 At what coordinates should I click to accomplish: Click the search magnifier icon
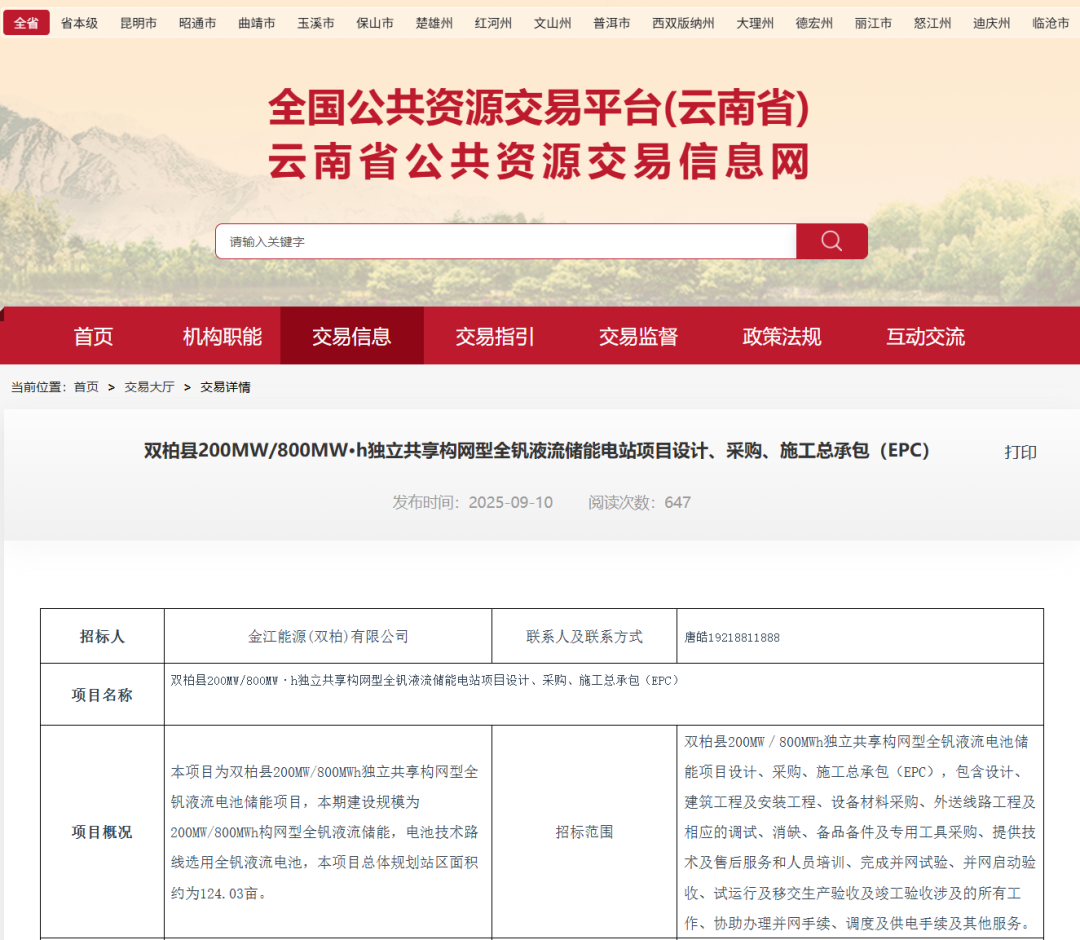831,241
